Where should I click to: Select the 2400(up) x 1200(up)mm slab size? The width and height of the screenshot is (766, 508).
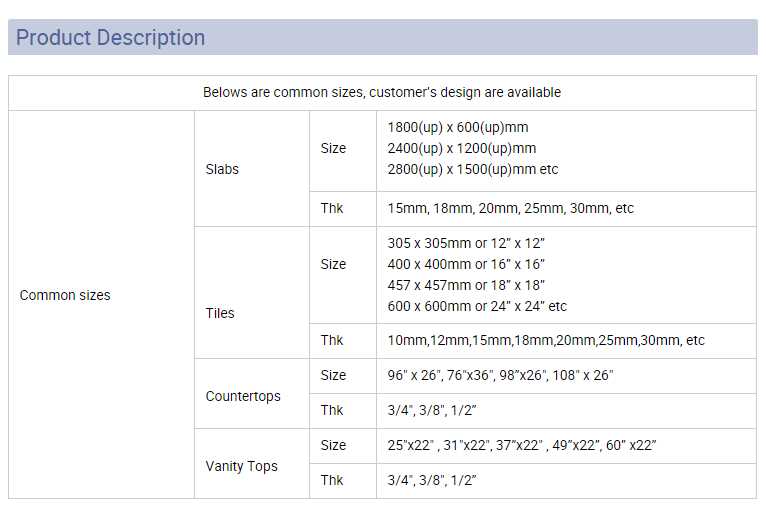[x=461, y=148]
